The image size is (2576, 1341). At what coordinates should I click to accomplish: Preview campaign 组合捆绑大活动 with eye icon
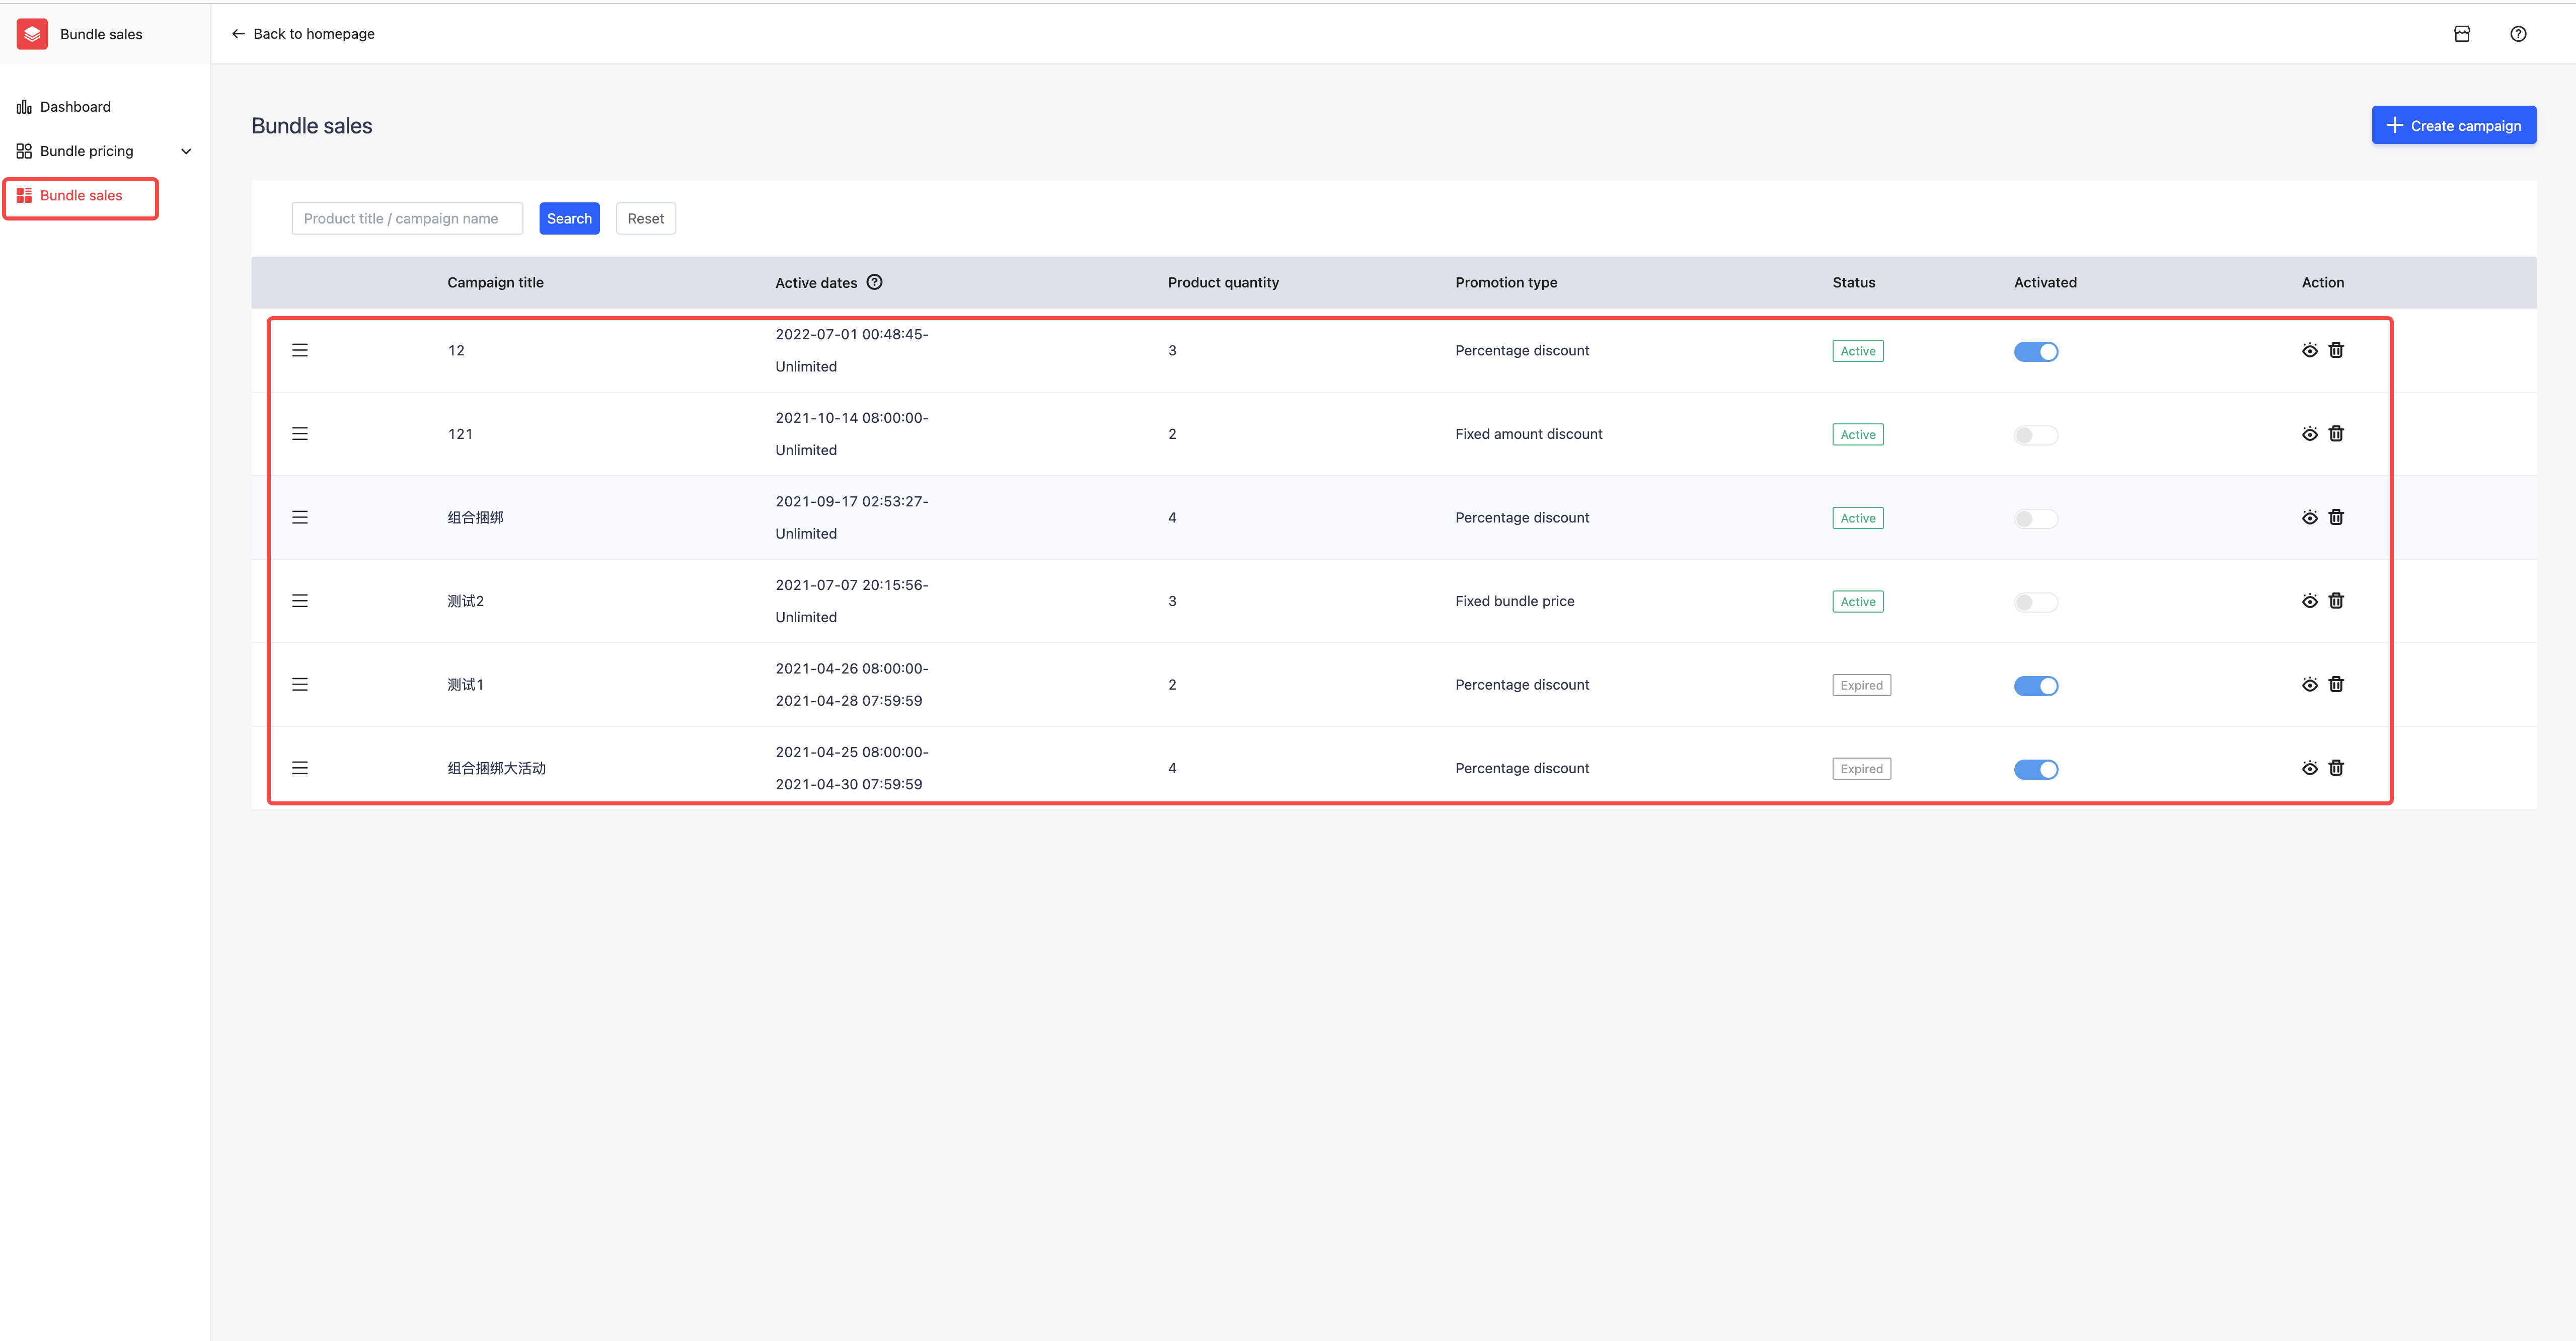(2309, 768)
